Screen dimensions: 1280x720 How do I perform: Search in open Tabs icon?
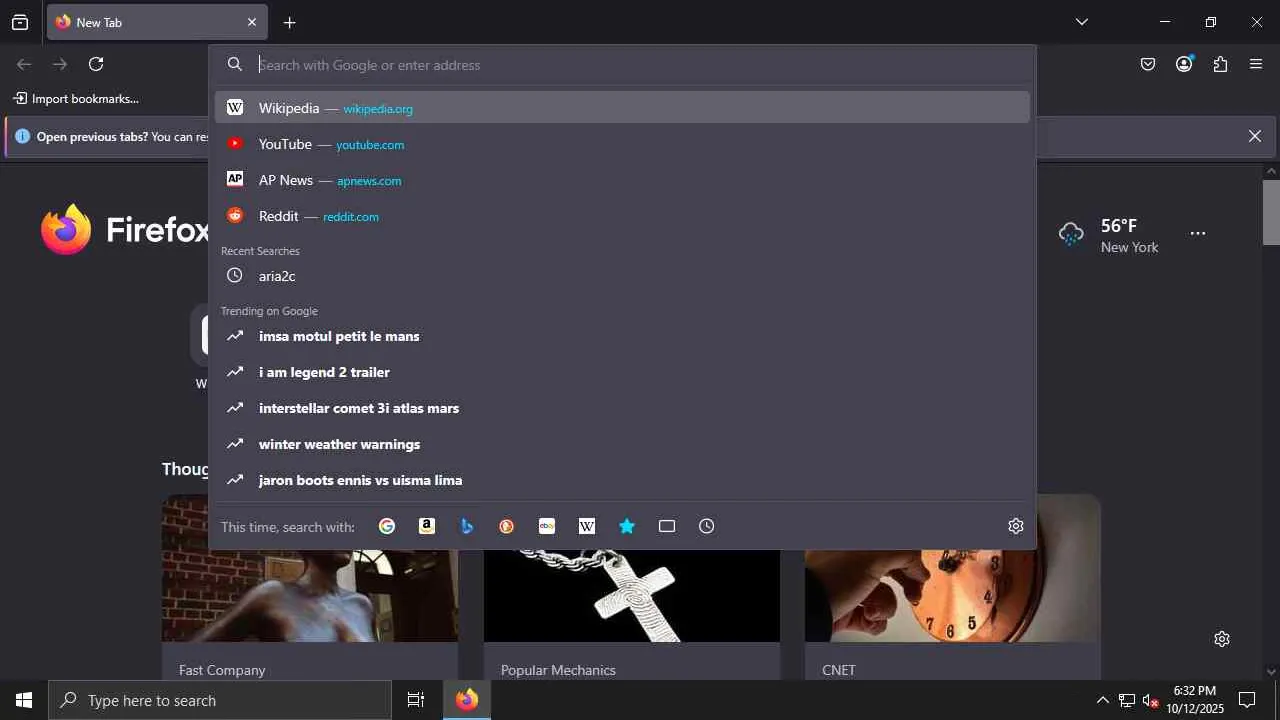tap(667, 526)
